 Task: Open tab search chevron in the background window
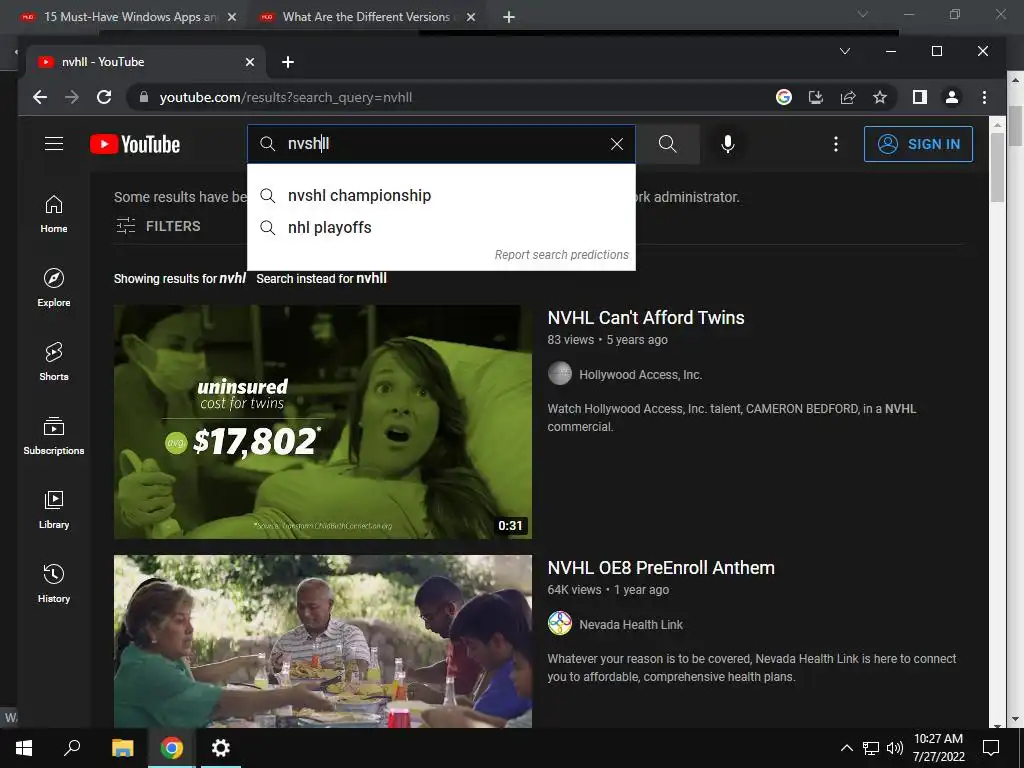[x=863, y=14]
